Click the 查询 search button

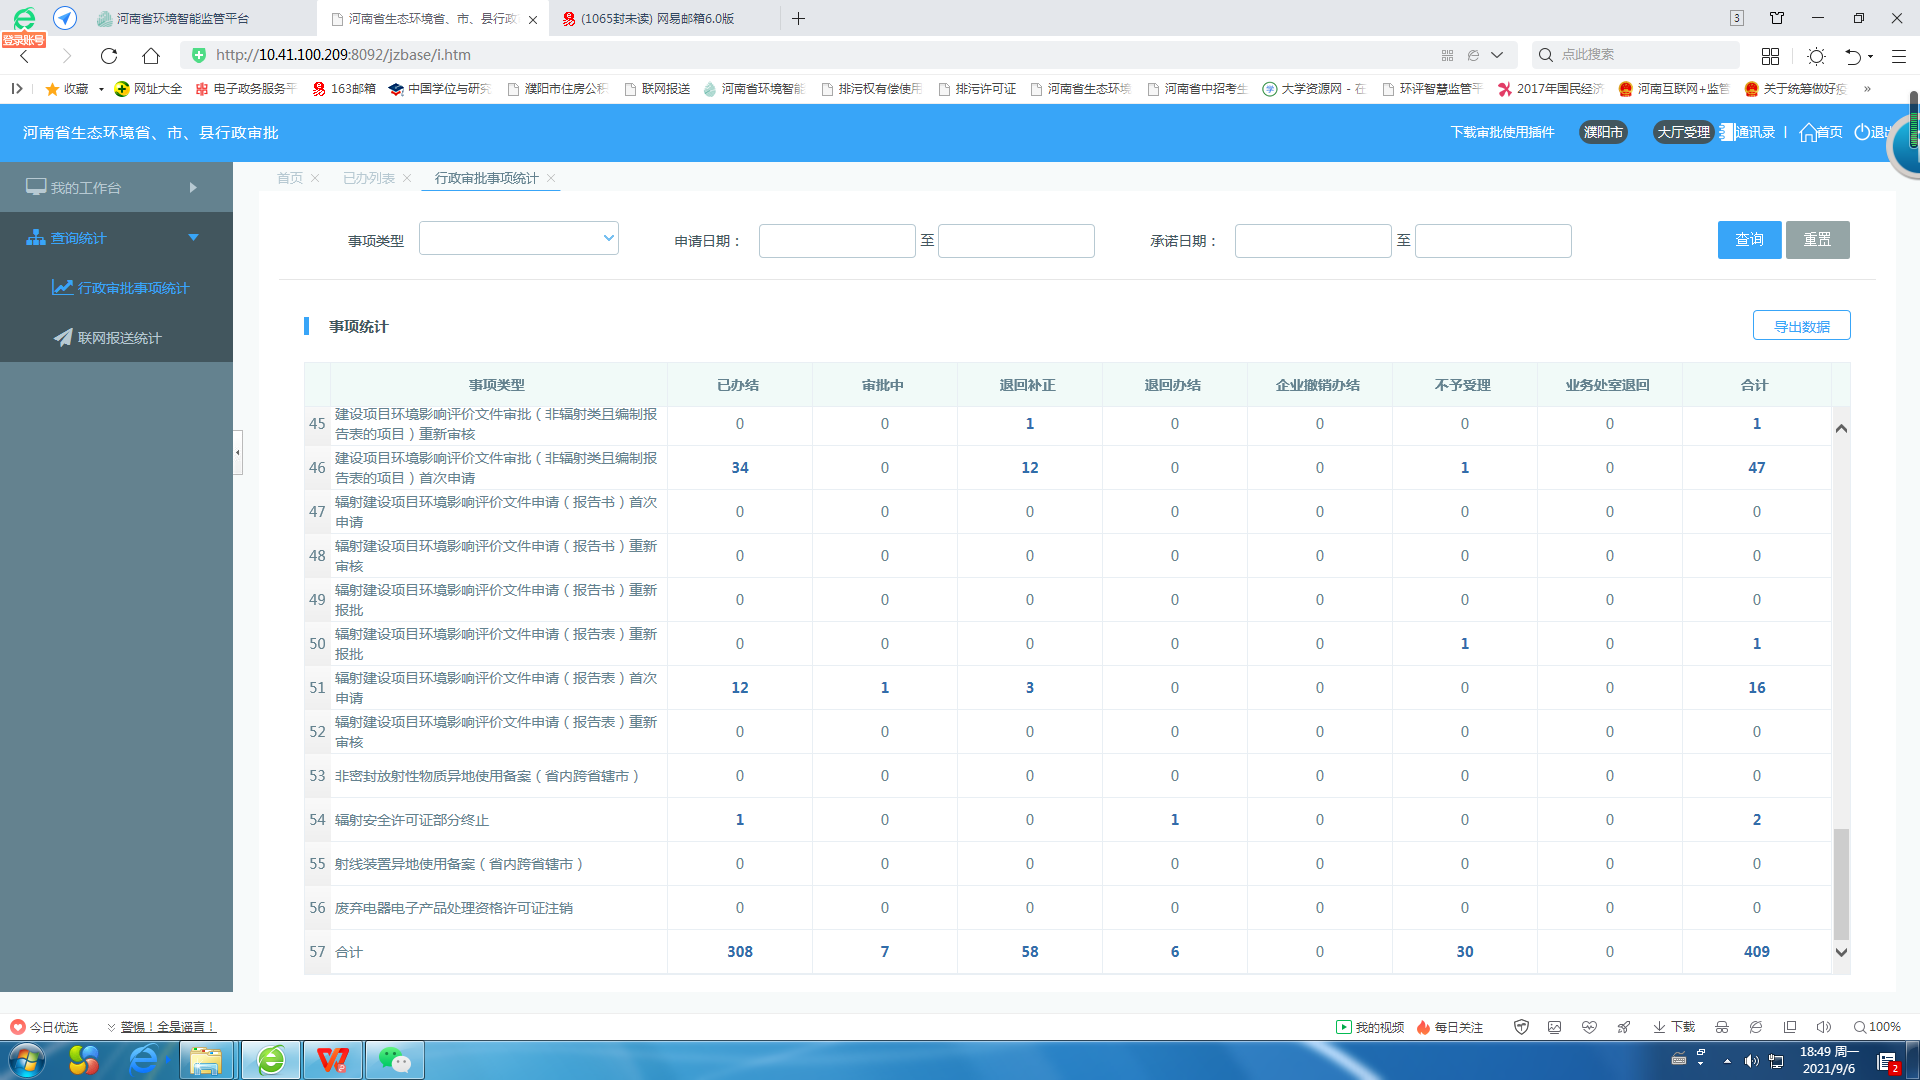coord(1749,240)
